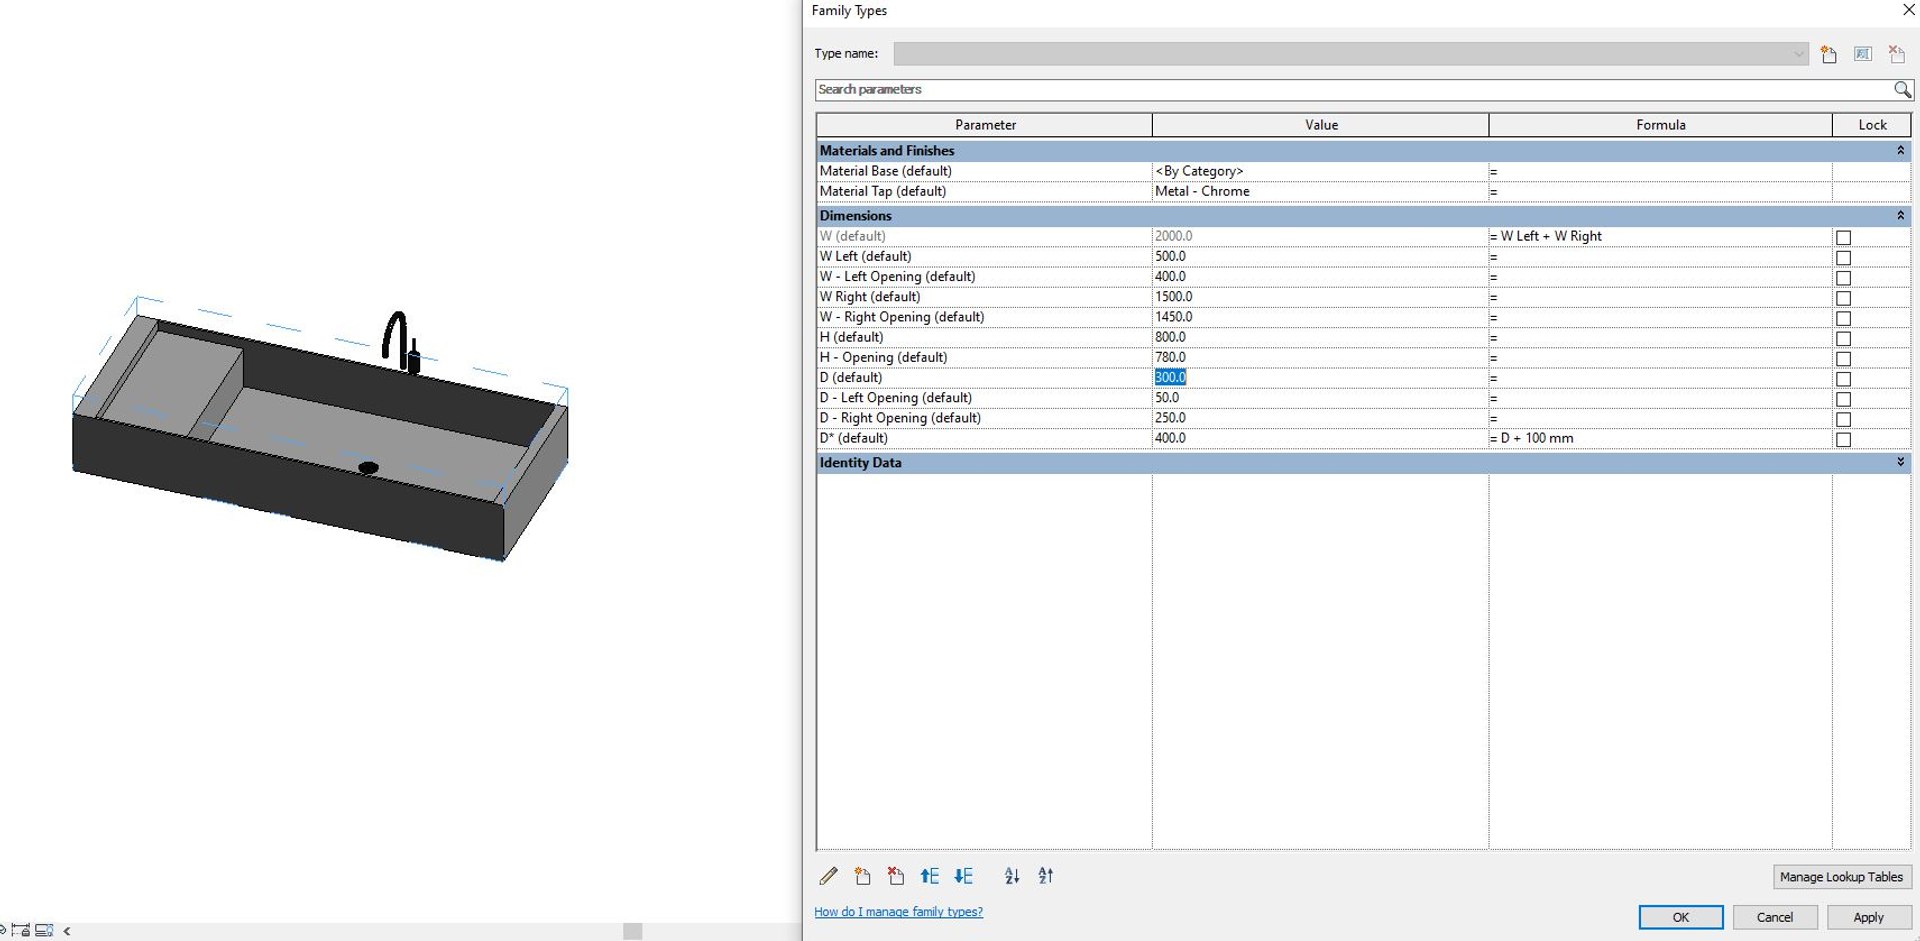Sort parameters in ascending order

pyautogui.click(x=1012, y=876)
